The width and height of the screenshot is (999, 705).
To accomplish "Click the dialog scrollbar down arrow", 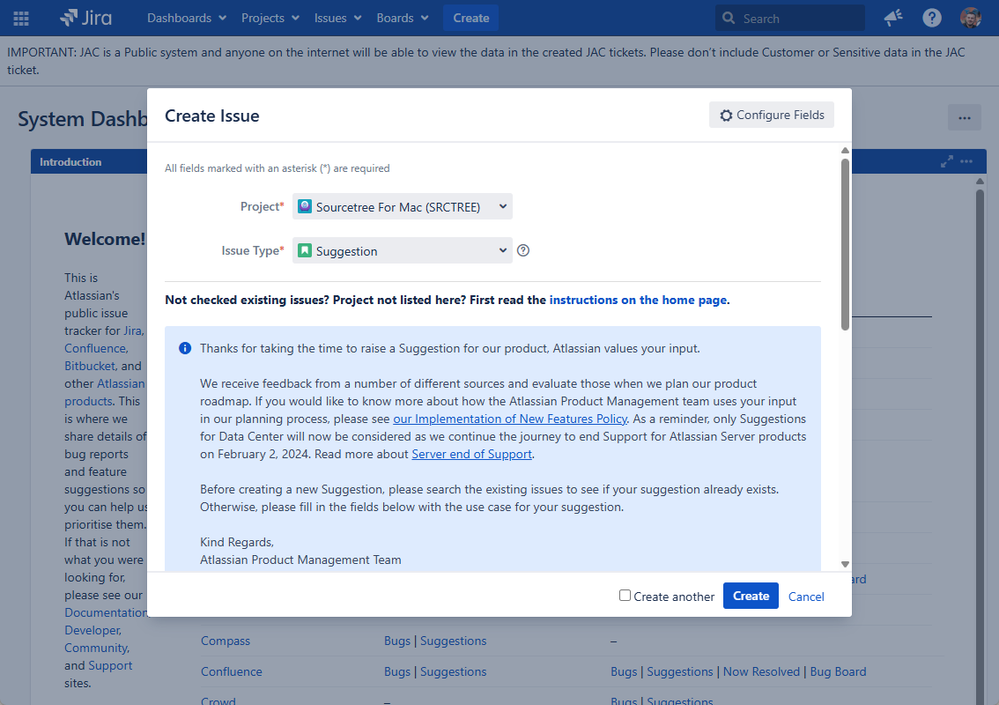I will pyautogui.click(x=845, y=564).
